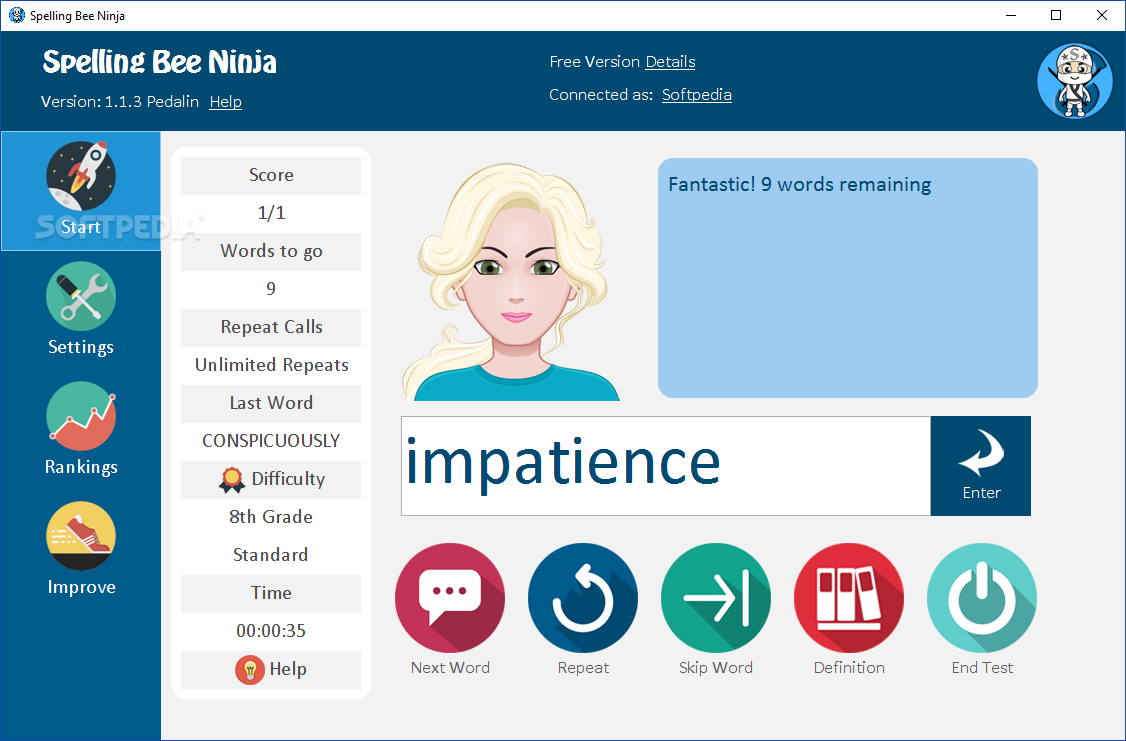Submit the word with the Enter arrow

click(x=980, y=465)
